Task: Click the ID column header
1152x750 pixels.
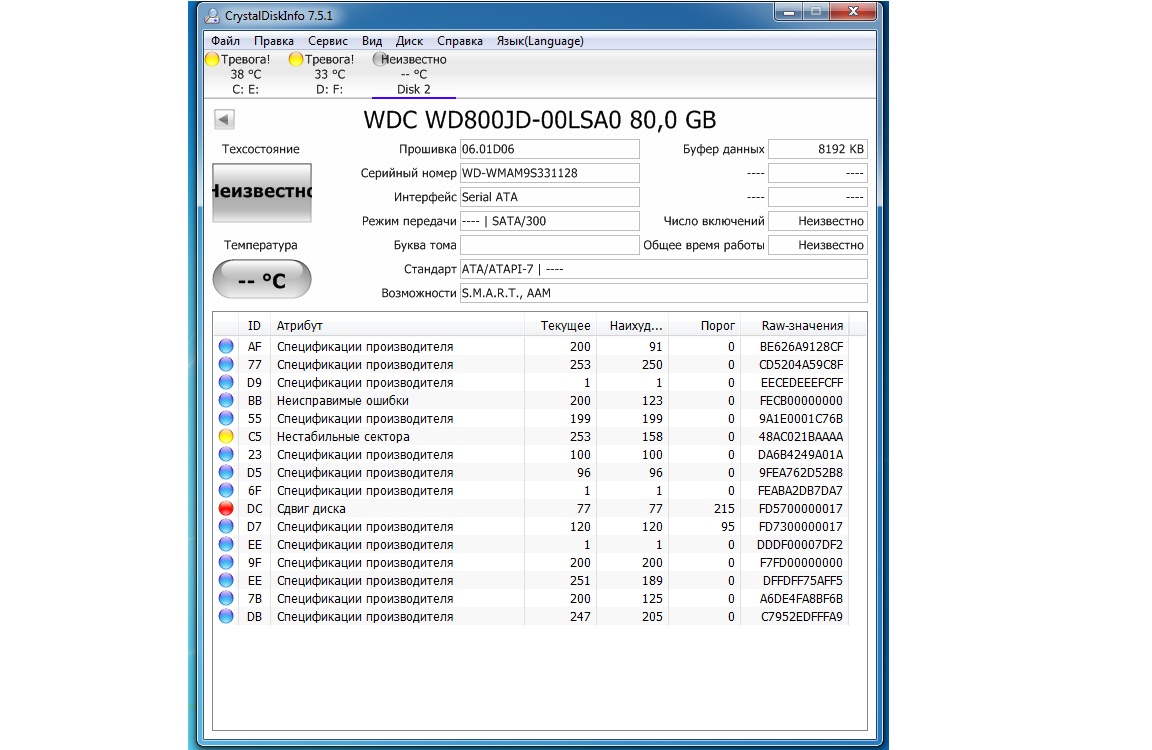Action: click(254, 325)
